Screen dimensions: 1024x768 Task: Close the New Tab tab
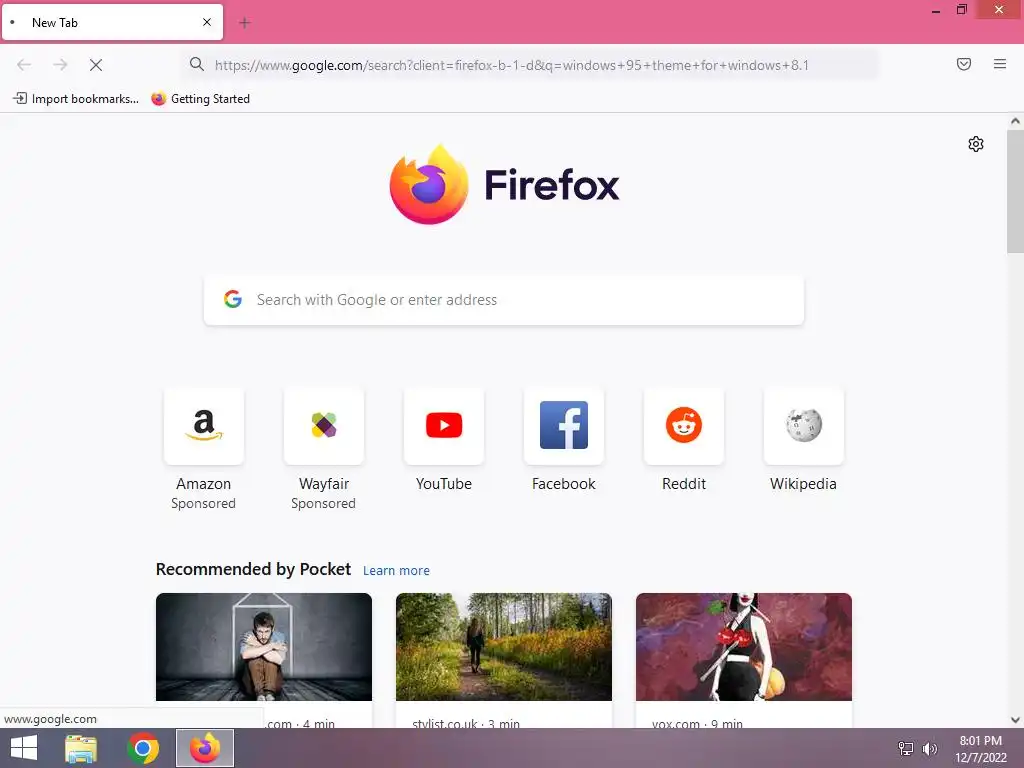click(206, 22)
